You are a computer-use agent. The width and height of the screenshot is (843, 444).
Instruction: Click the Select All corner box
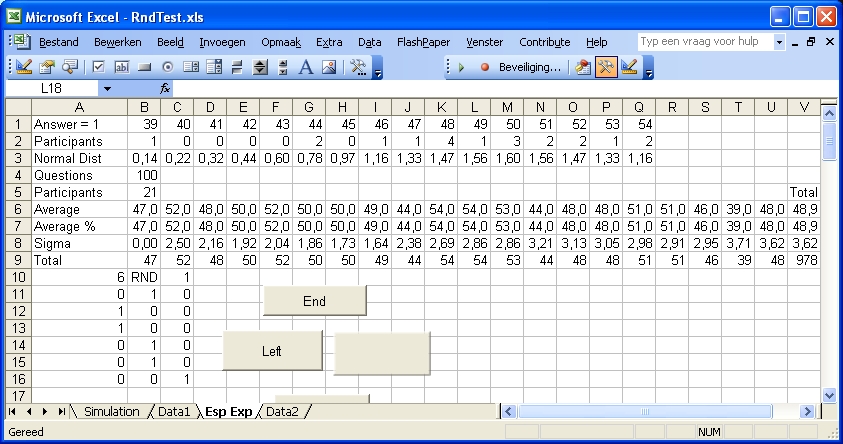click(x=18, y=107)
